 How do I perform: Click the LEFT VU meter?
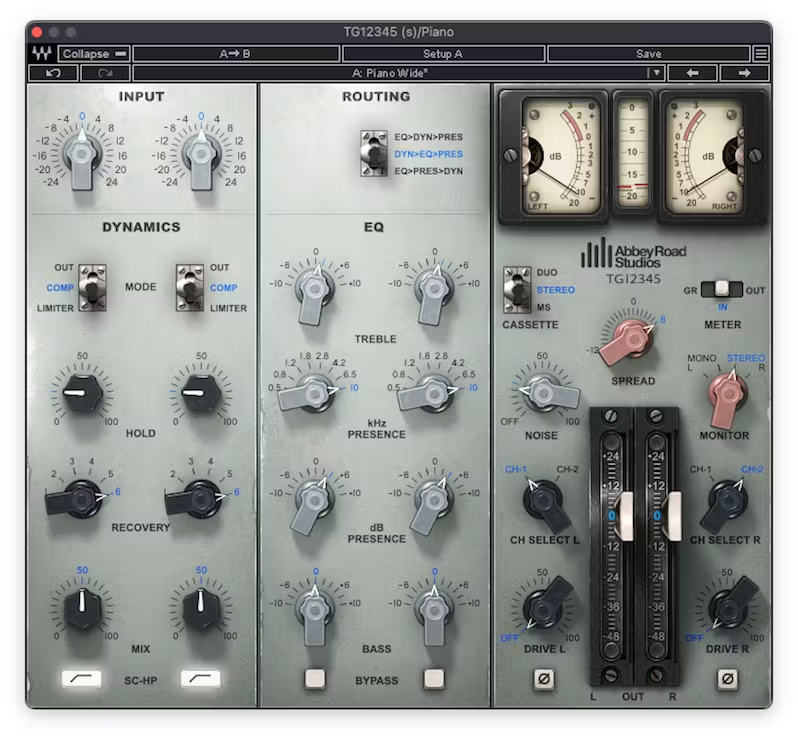point(555,156)
